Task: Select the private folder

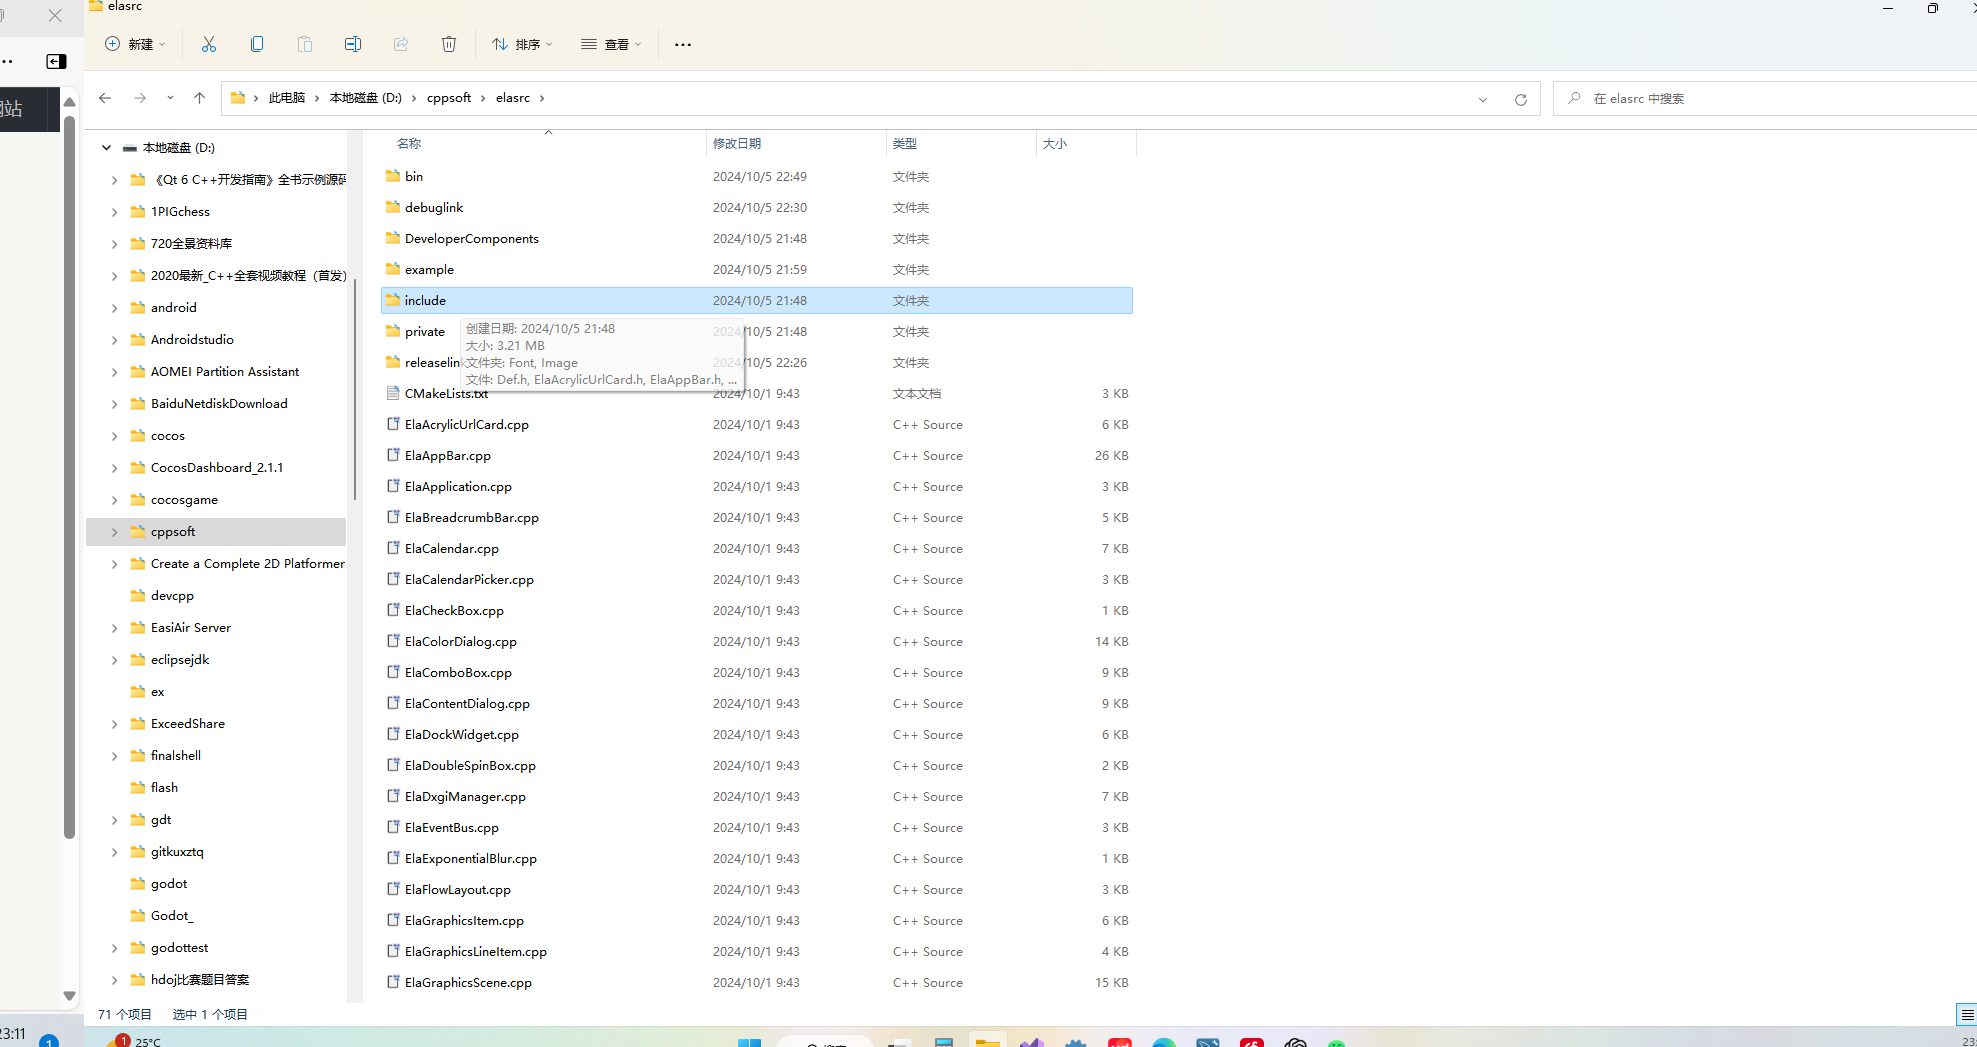Action: [x=425, y=331]
